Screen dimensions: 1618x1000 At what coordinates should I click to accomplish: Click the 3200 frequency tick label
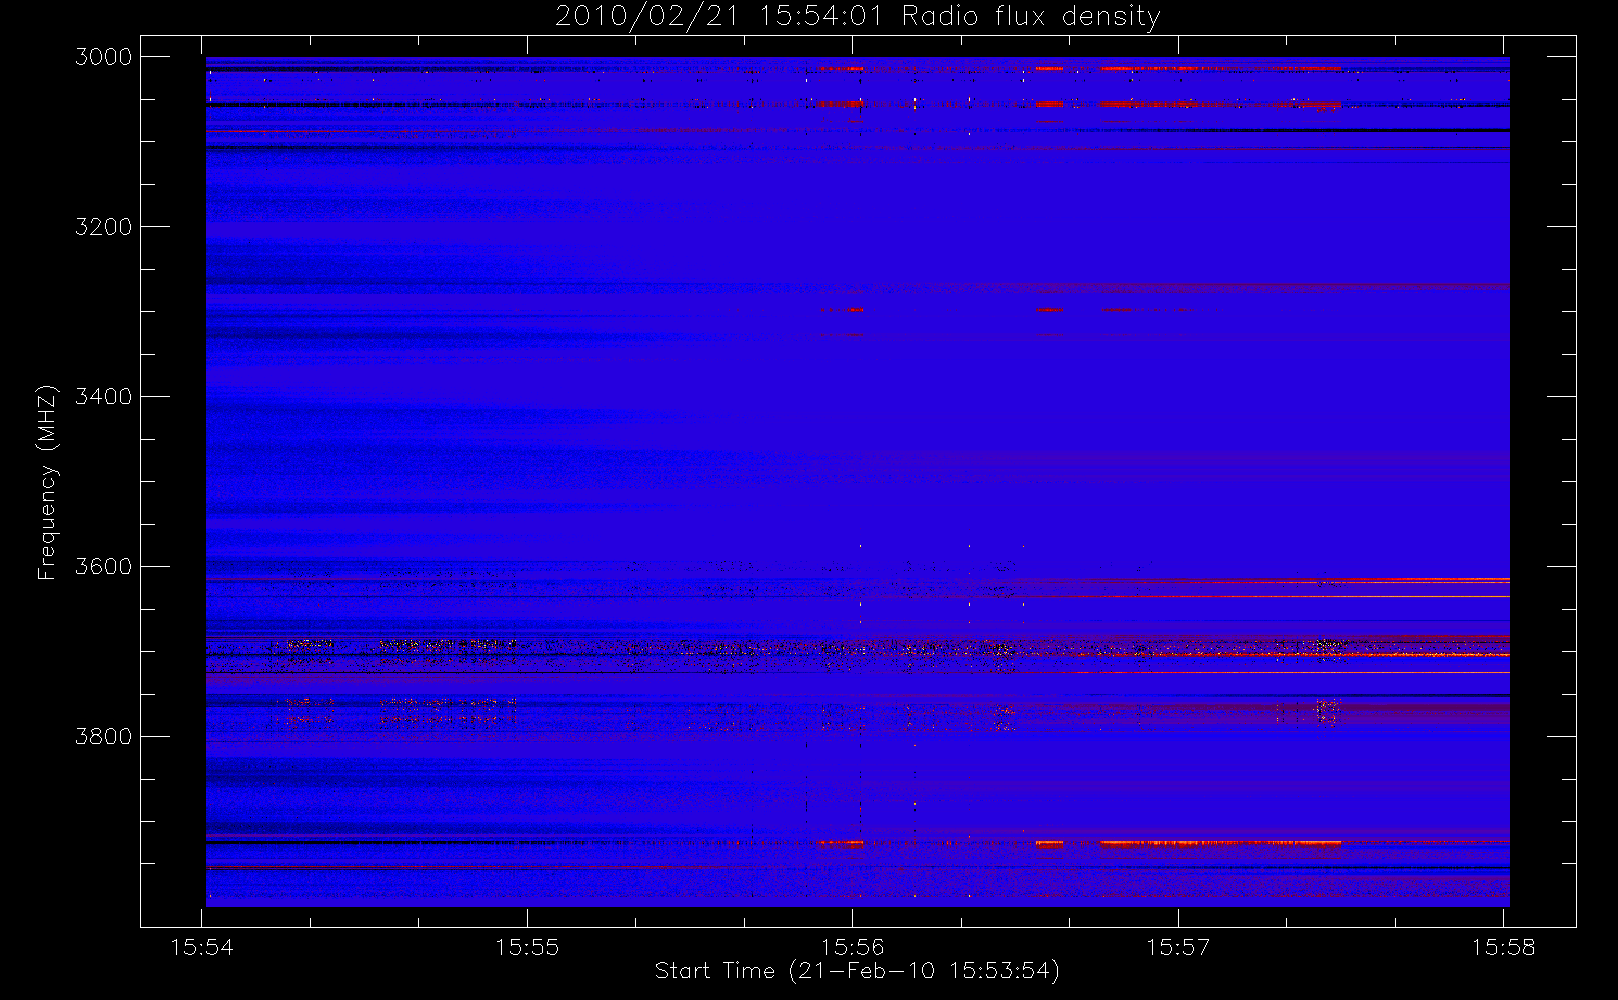coord(104,227)
